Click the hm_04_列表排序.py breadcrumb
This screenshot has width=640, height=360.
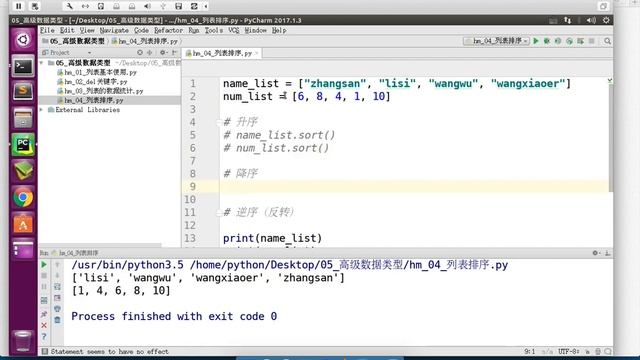pos(145,41)
